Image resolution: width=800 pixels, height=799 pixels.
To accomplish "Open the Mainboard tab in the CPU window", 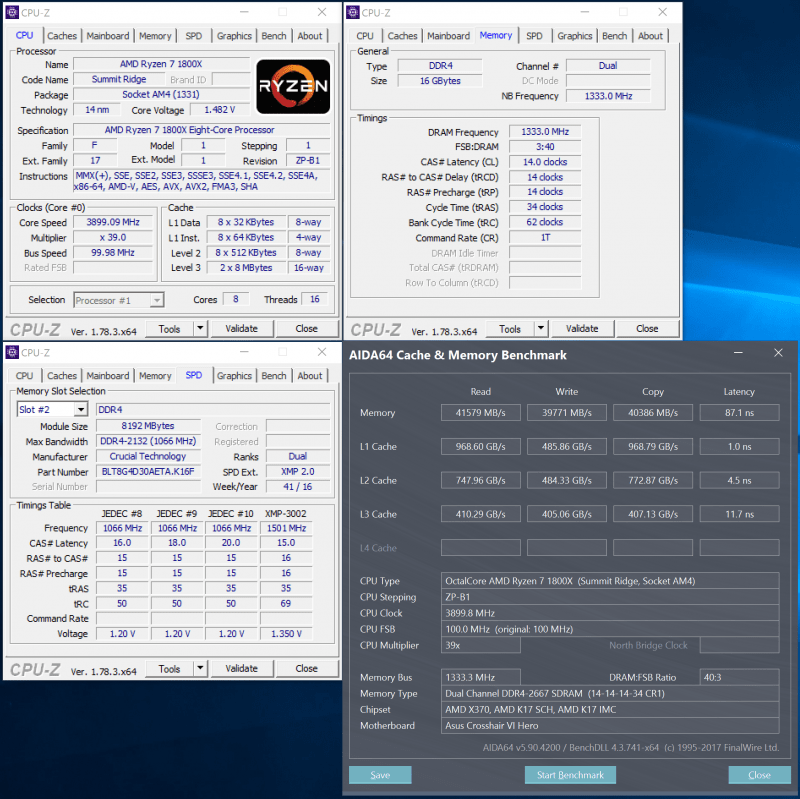I will [x=107, y=36].
